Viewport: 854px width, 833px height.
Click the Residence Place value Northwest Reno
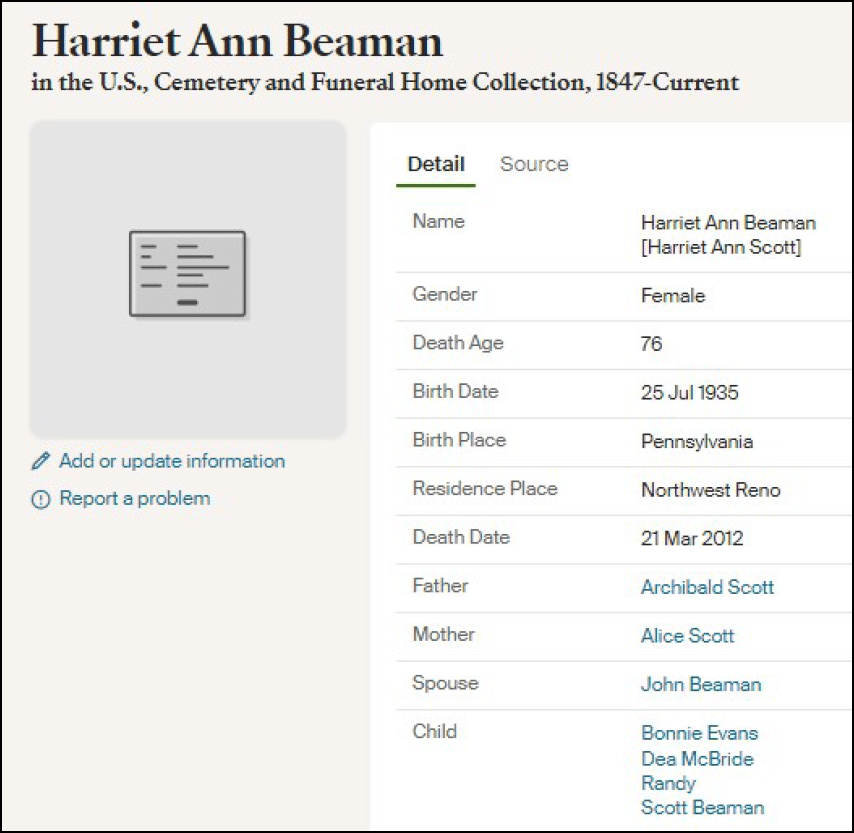pos(710,490)
